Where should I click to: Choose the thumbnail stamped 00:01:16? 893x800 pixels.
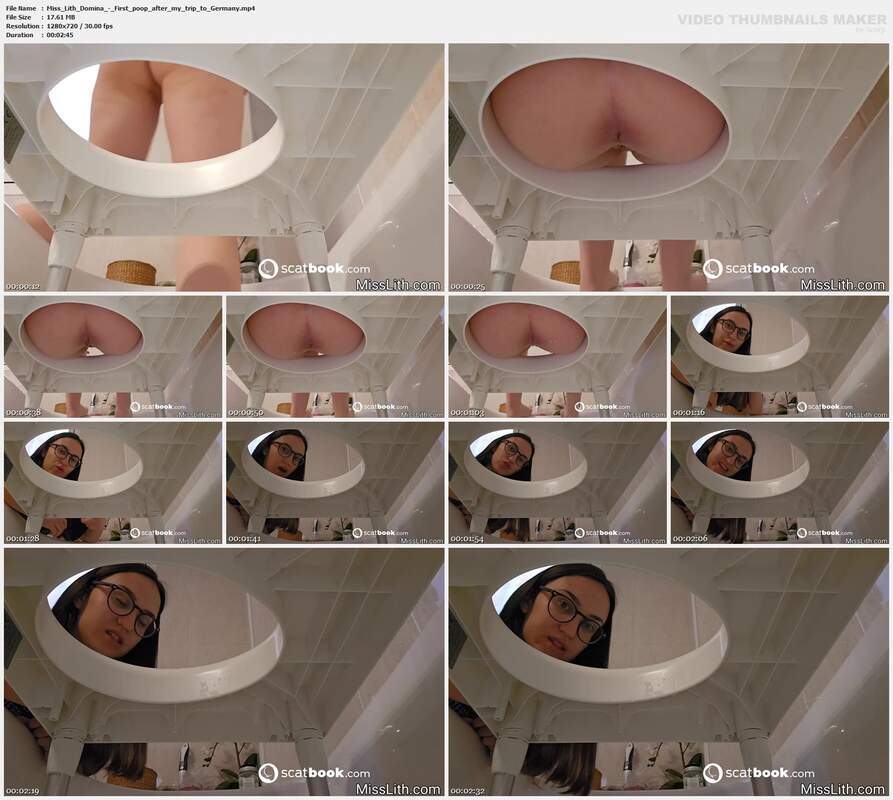click(780, 356)
